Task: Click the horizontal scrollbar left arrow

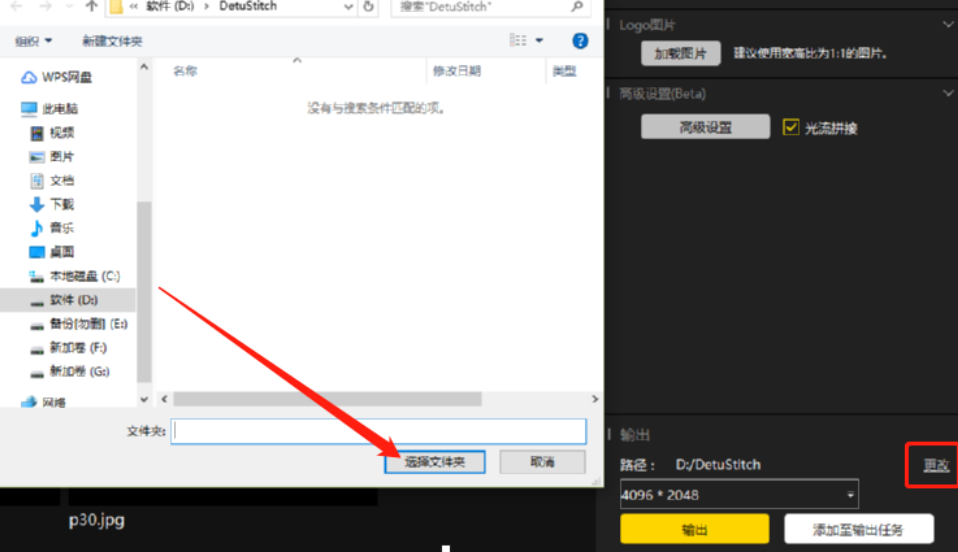Action: tap(164, 399)
